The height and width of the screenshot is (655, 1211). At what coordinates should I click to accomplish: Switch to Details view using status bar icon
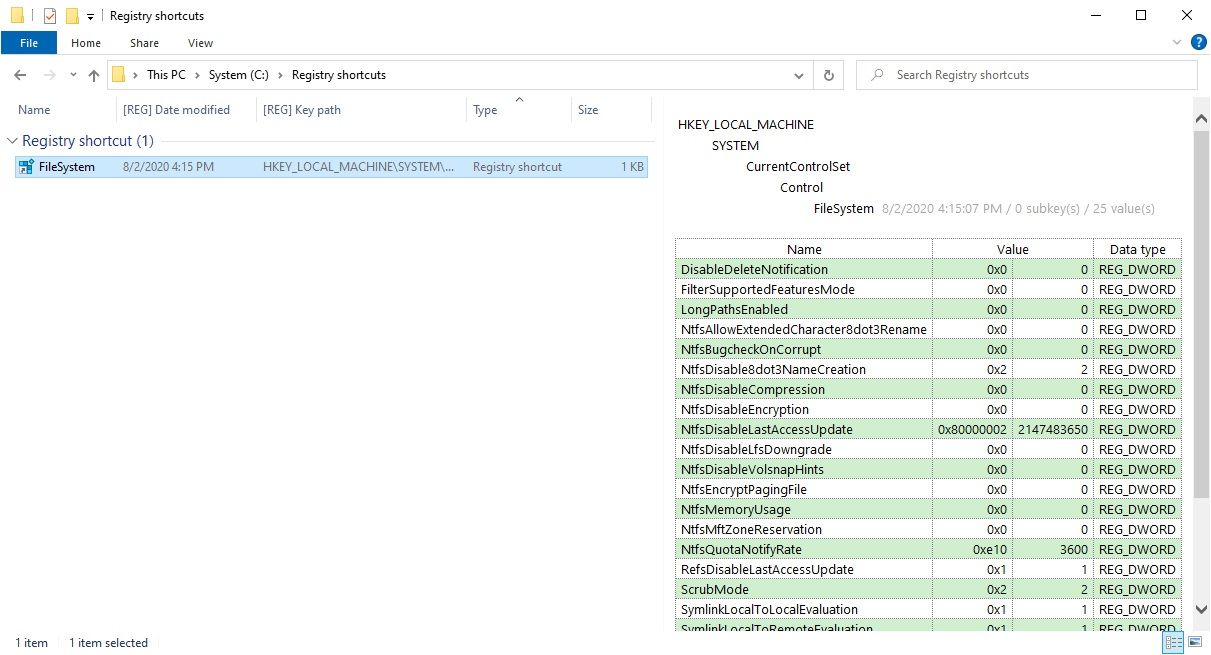1173,643
